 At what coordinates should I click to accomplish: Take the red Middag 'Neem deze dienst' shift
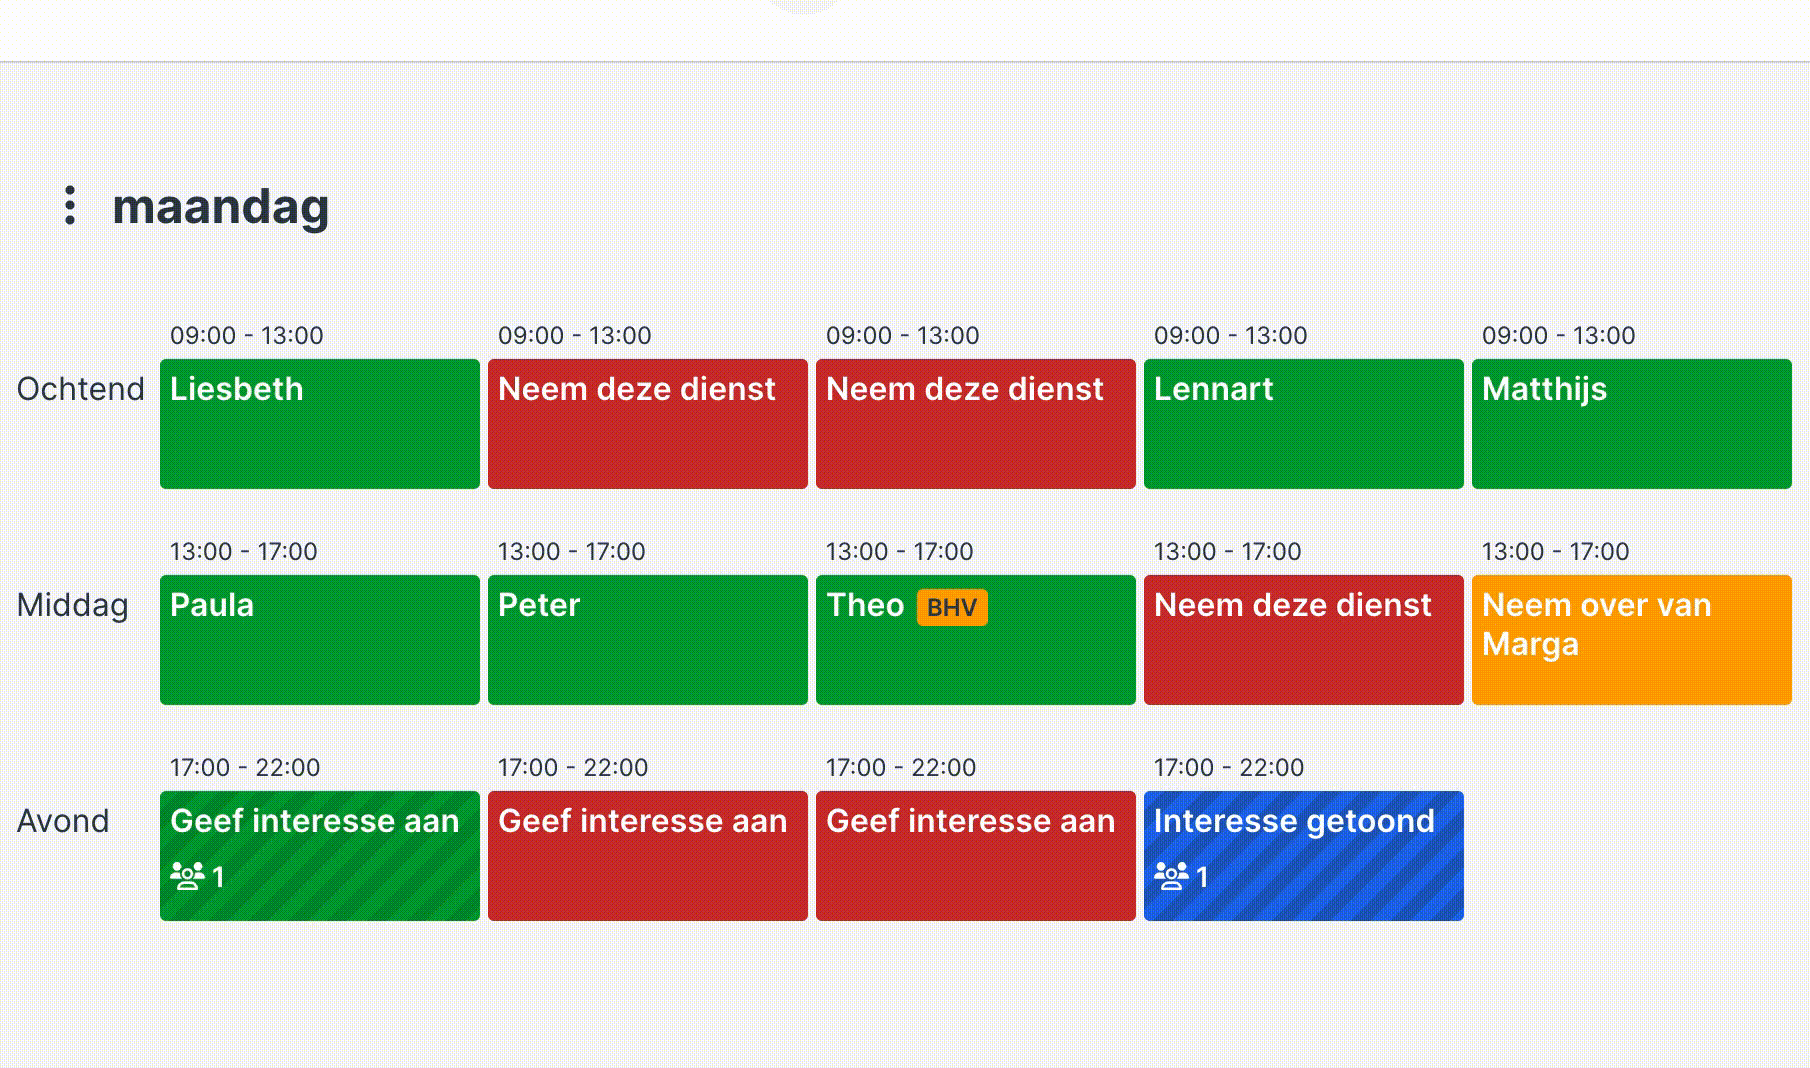pyautogui.click(x=1303, y=640)
